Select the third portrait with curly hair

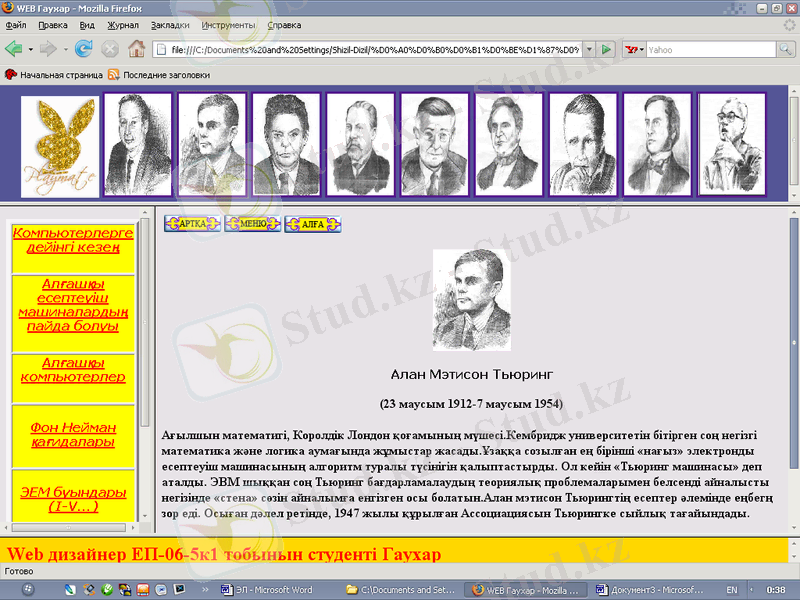pos(286,144)
